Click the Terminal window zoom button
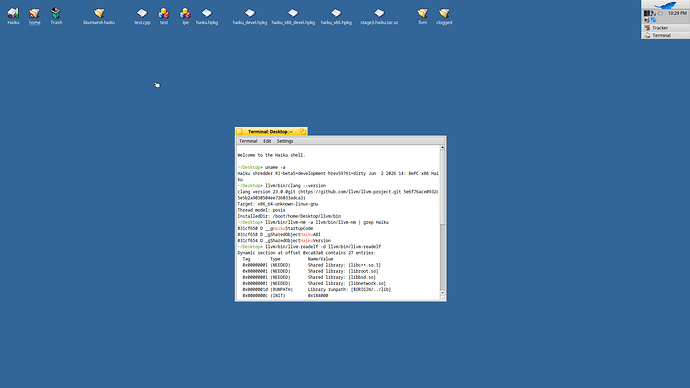Screen dimensions: 690x388 click(x=303, y=131)
